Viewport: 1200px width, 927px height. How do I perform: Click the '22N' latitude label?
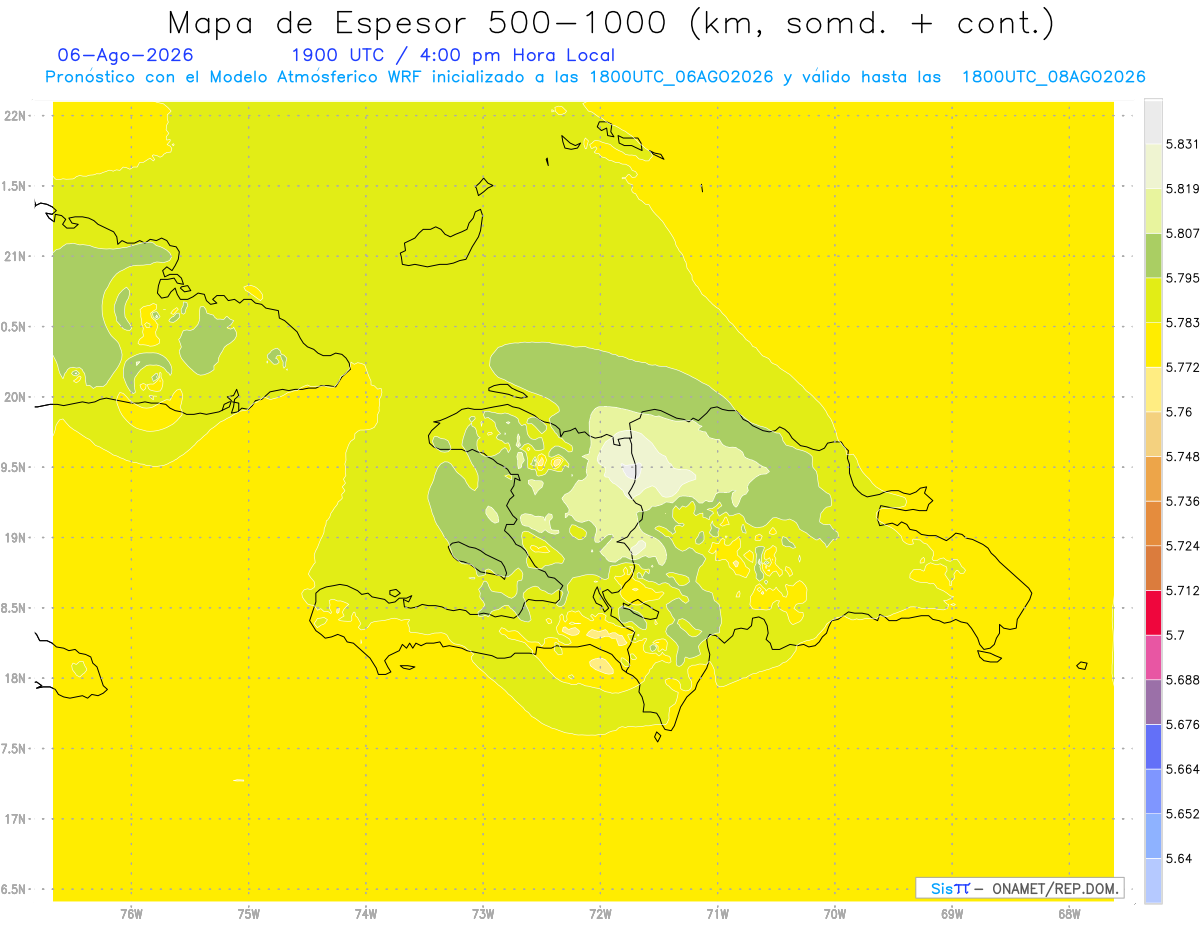point(17,115)
